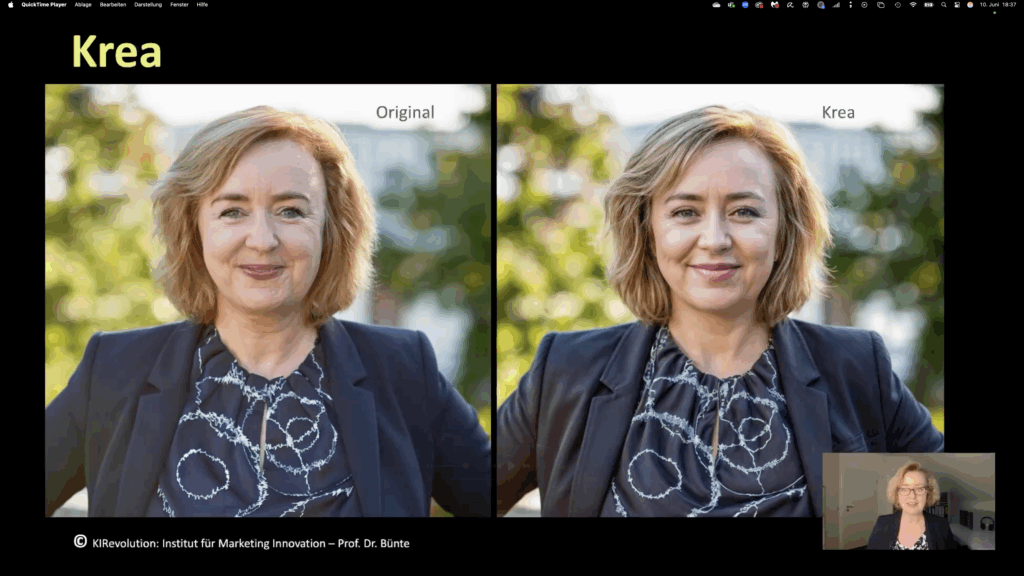This screenshot has height=576, width=1024.
Task: Click the Original portrait photo
Action: coord(268,300)
